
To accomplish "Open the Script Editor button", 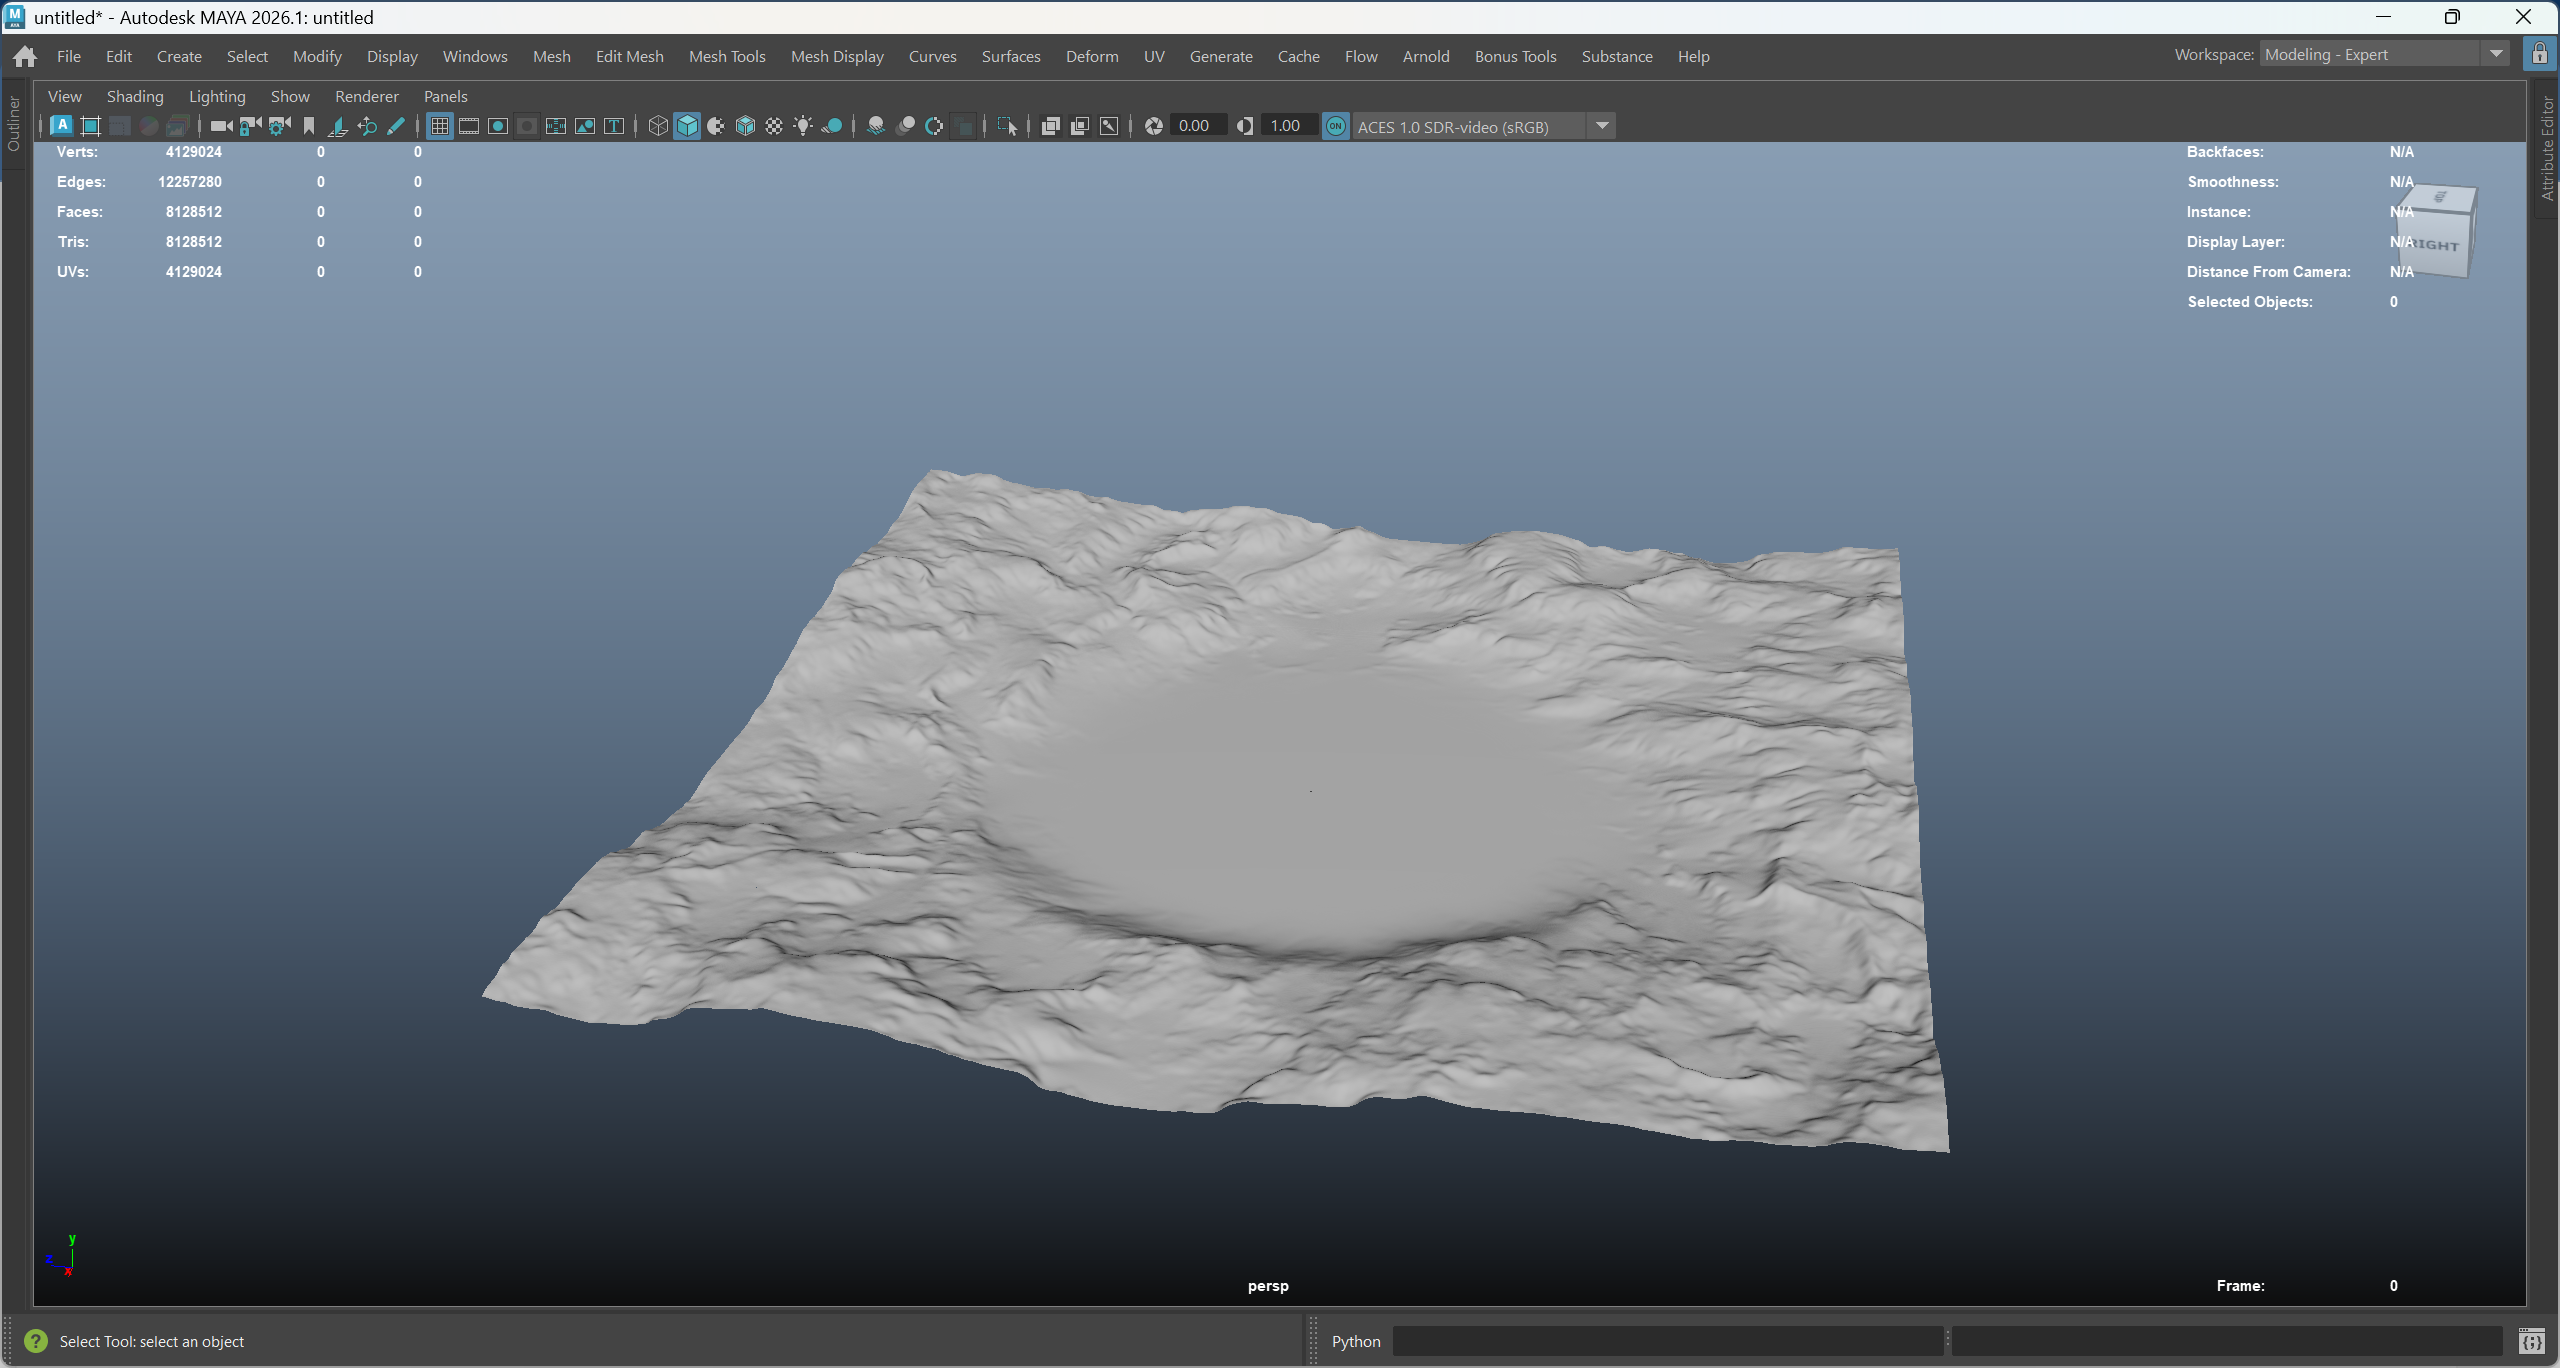I will tap(2532, 1341).
